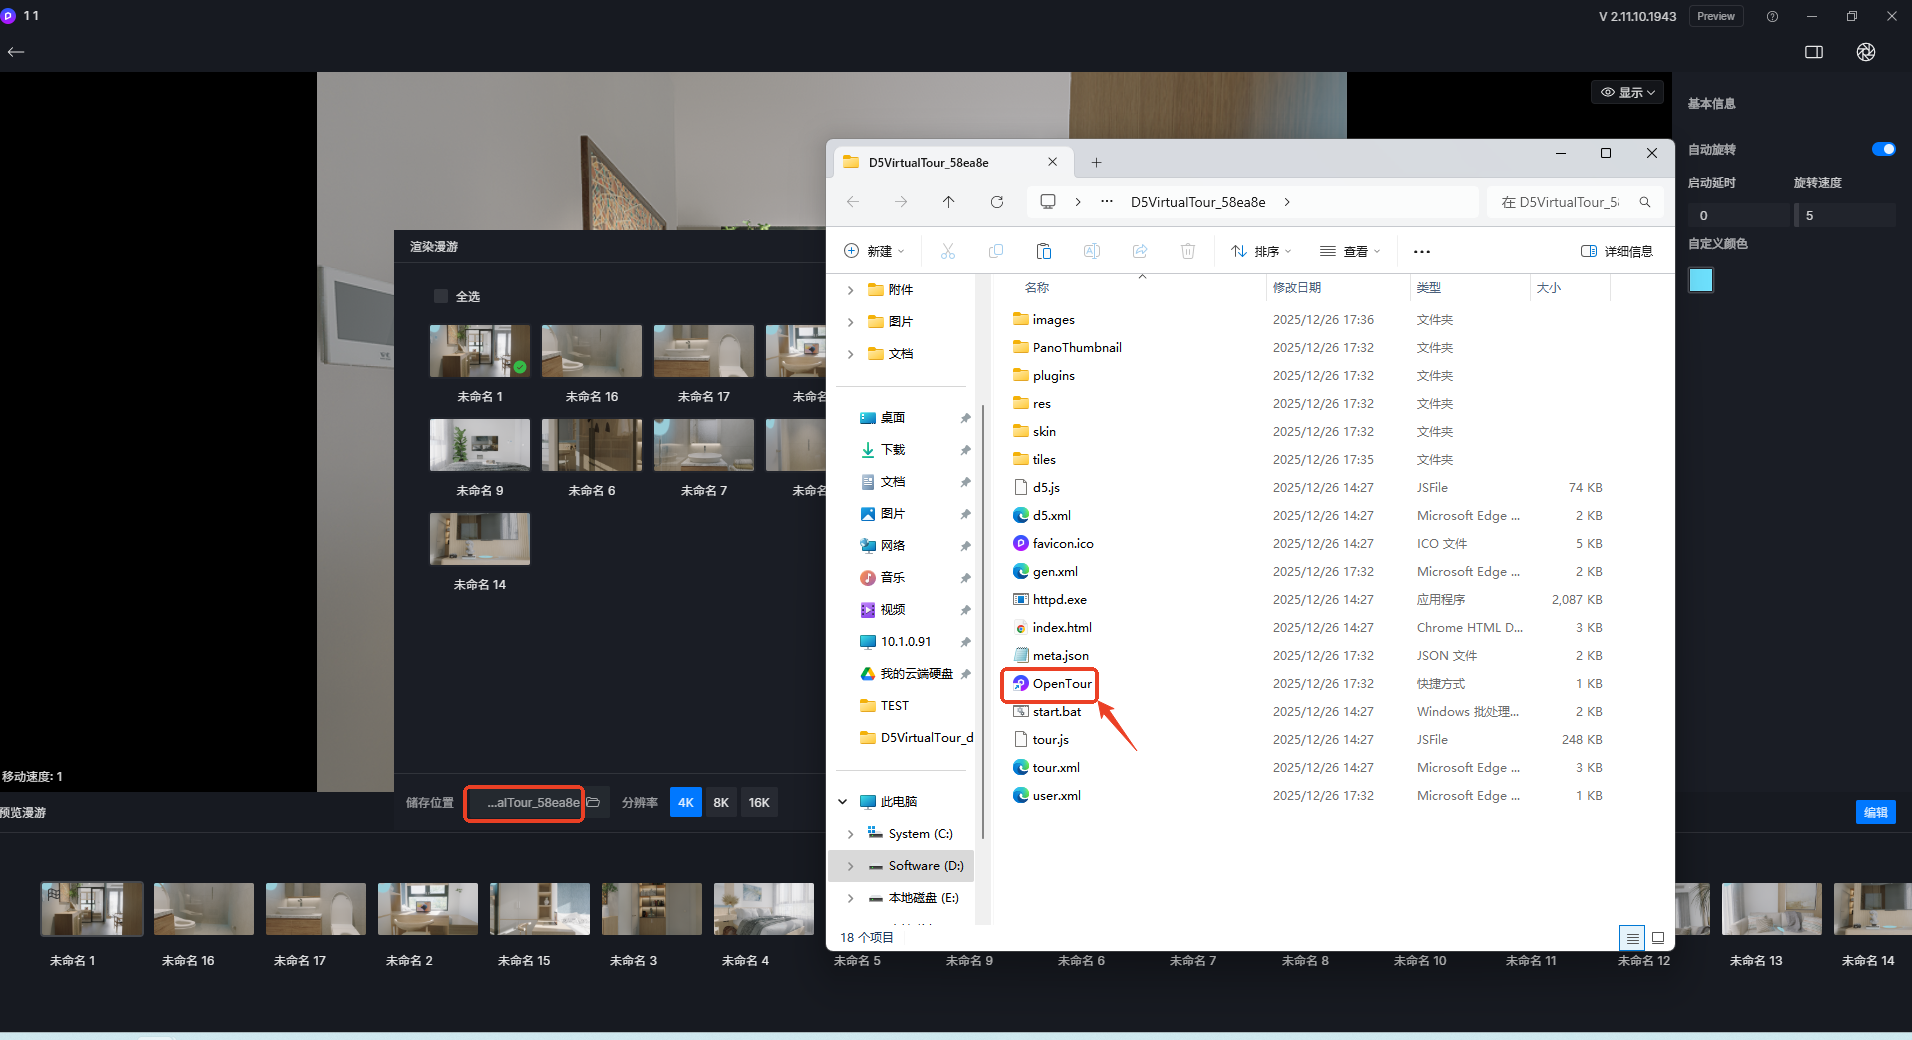Expand System (C:) drive node
The height and width of the screenshot is (1040, 1912).
851,834
